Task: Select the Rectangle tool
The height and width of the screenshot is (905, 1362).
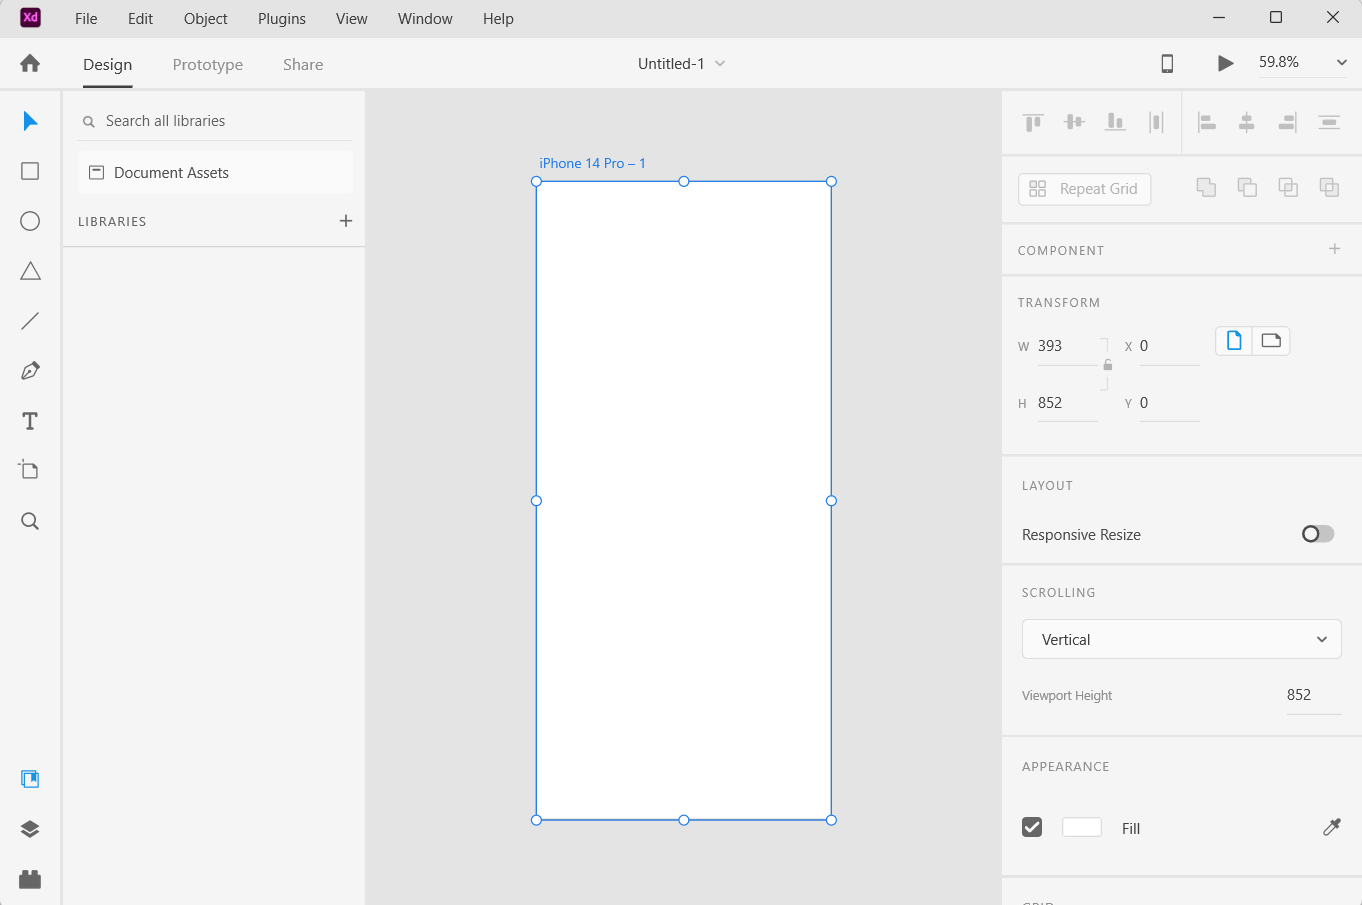Action: click(30, 171)
